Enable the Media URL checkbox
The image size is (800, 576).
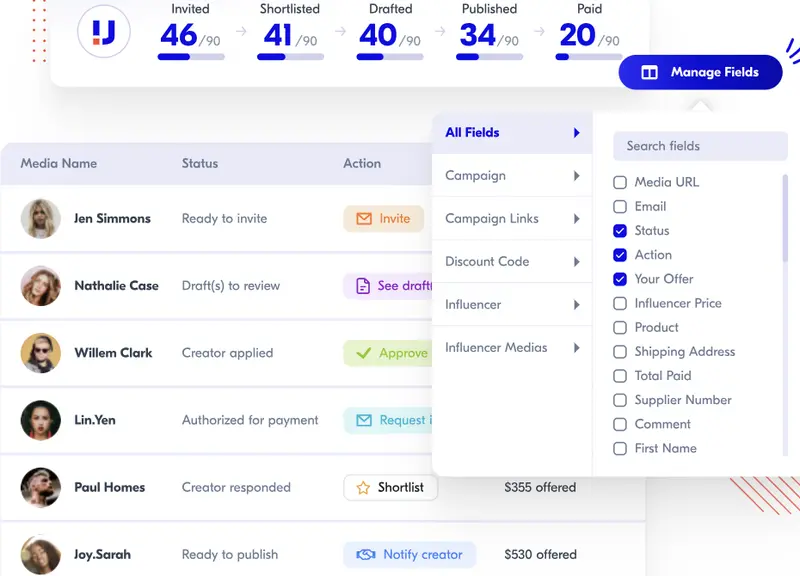(x=620, y=183)
